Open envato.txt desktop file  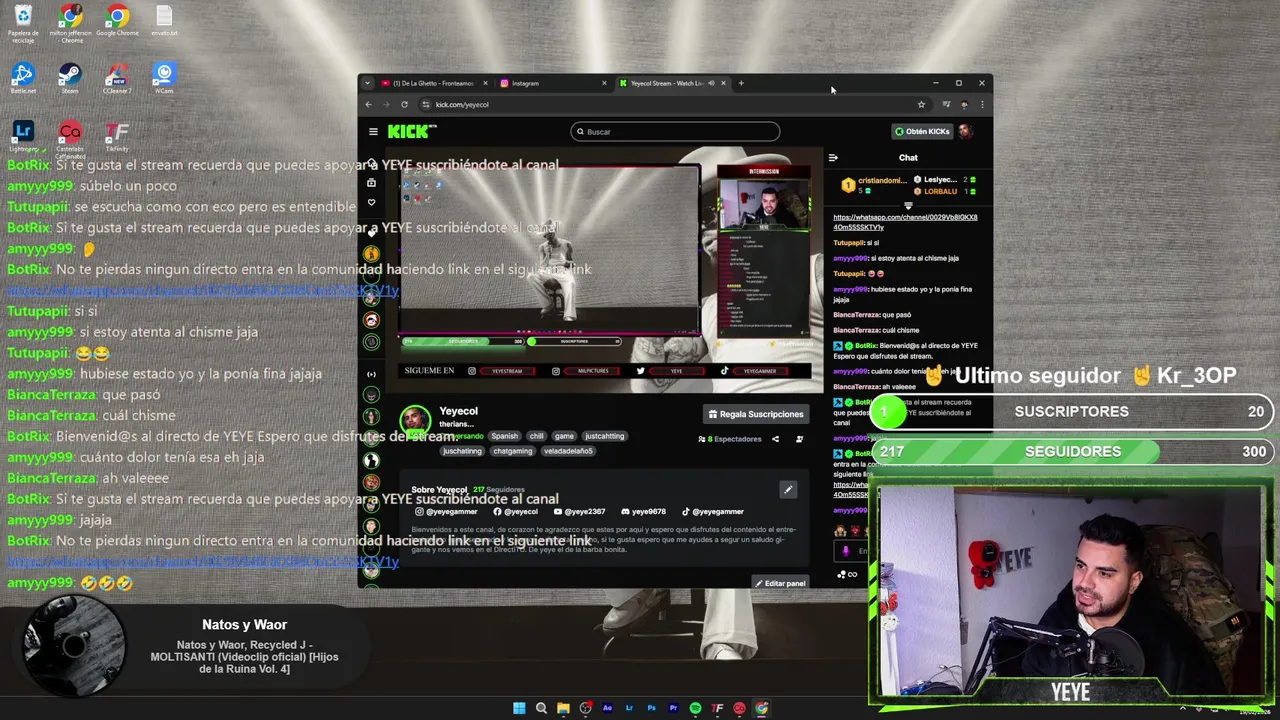click(164, 21)
